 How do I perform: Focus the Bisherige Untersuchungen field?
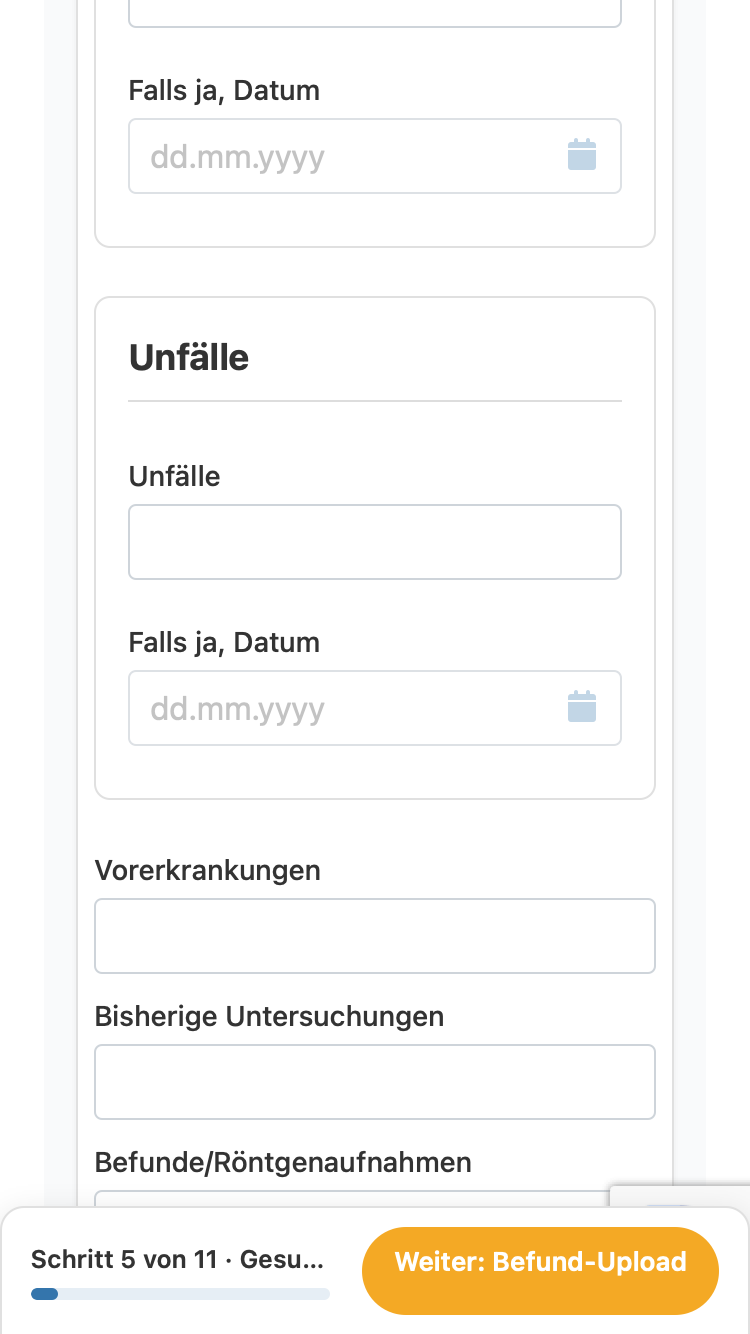[375, 1082]
